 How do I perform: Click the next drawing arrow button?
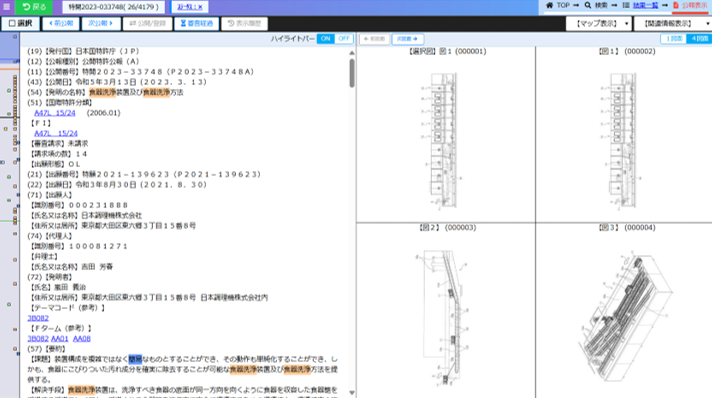click(x=407, y=39)
